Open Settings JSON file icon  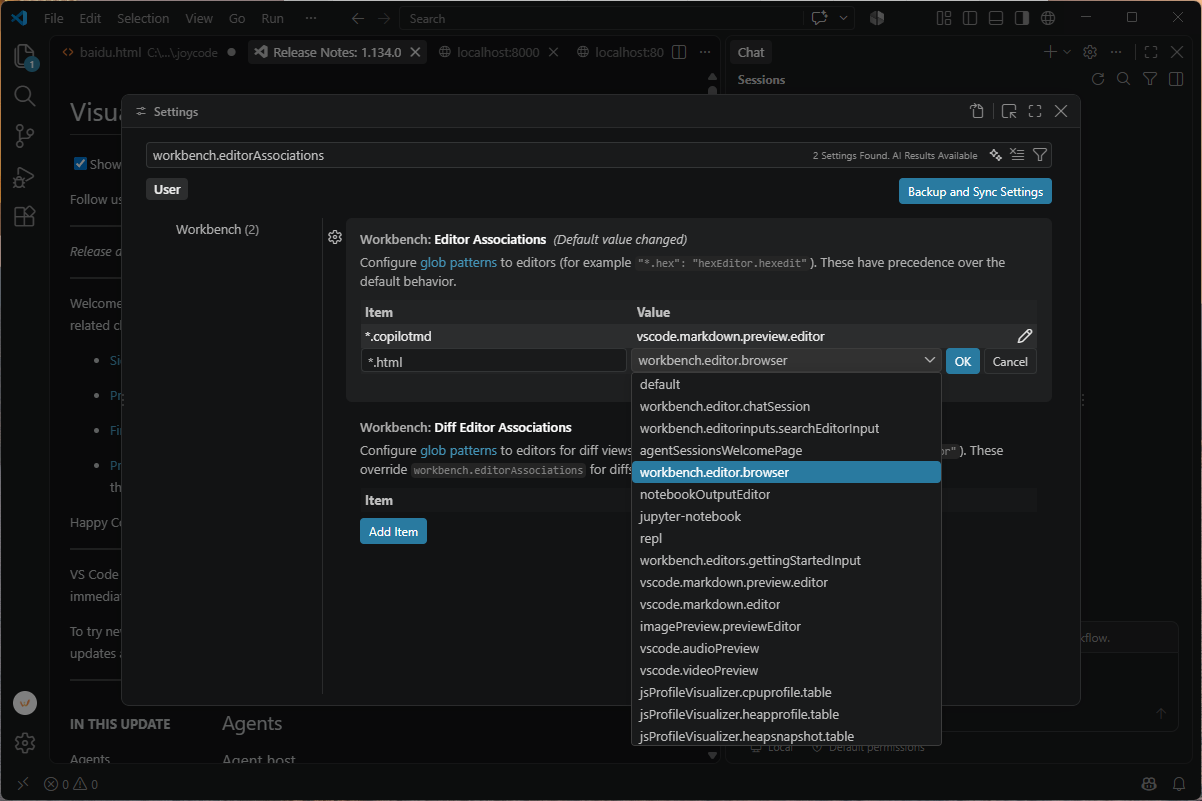pos(977,112)
